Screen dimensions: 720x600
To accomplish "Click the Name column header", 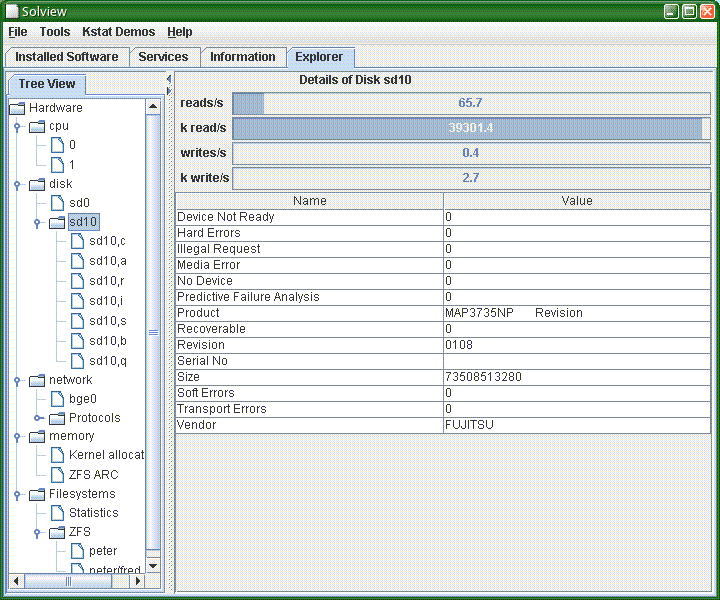I will [310, 201].
